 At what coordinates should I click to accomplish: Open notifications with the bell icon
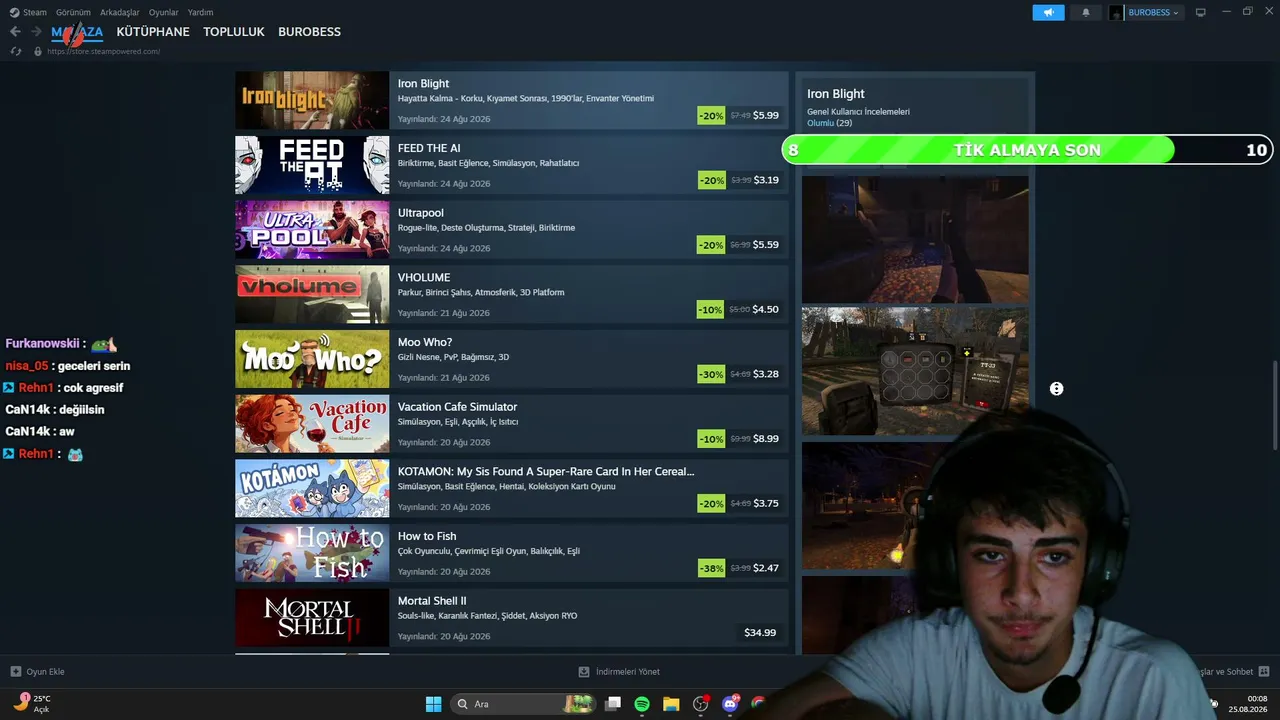click(1086, 12)
